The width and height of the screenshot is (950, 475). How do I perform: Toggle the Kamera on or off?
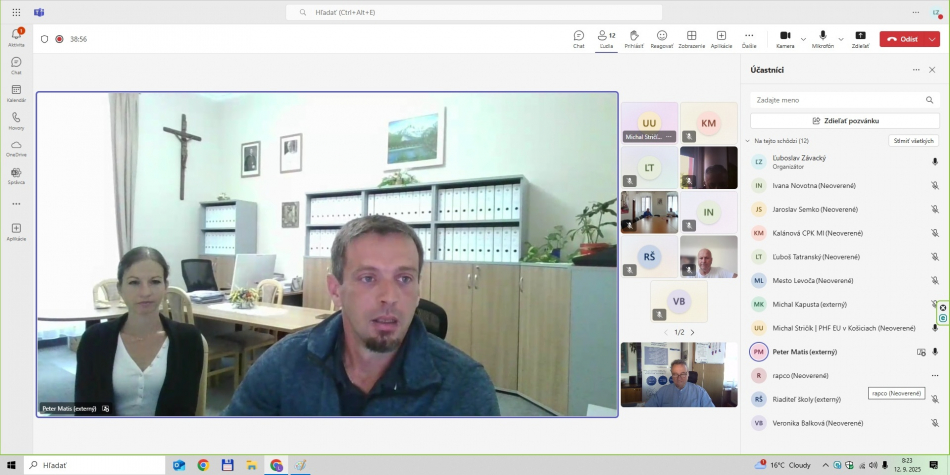(x=785, y=38)
